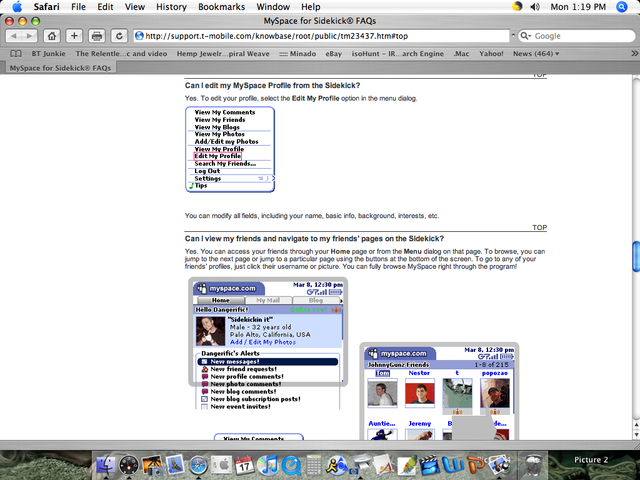Image resolution: width=640 pixels, height=480 pixels.
Task: Click the TOP link above friends question
Action: tap(539, 227)
